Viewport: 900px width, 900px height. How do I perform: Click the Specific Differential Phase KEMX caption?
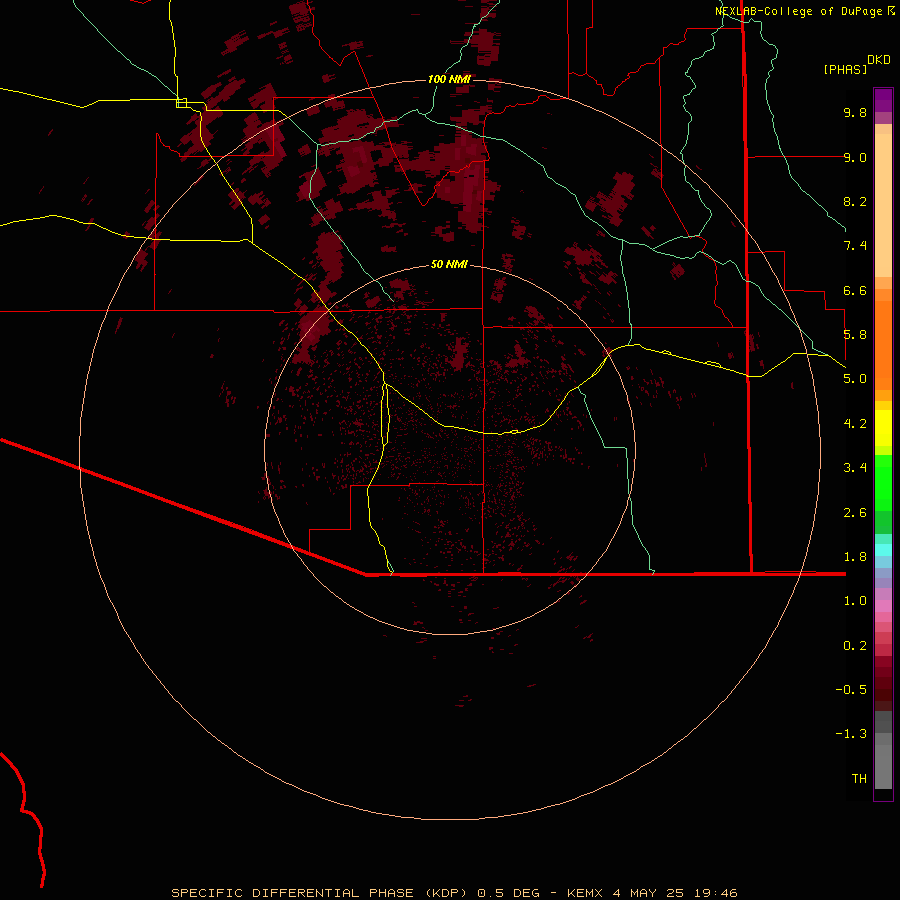(x=454, y=893)
